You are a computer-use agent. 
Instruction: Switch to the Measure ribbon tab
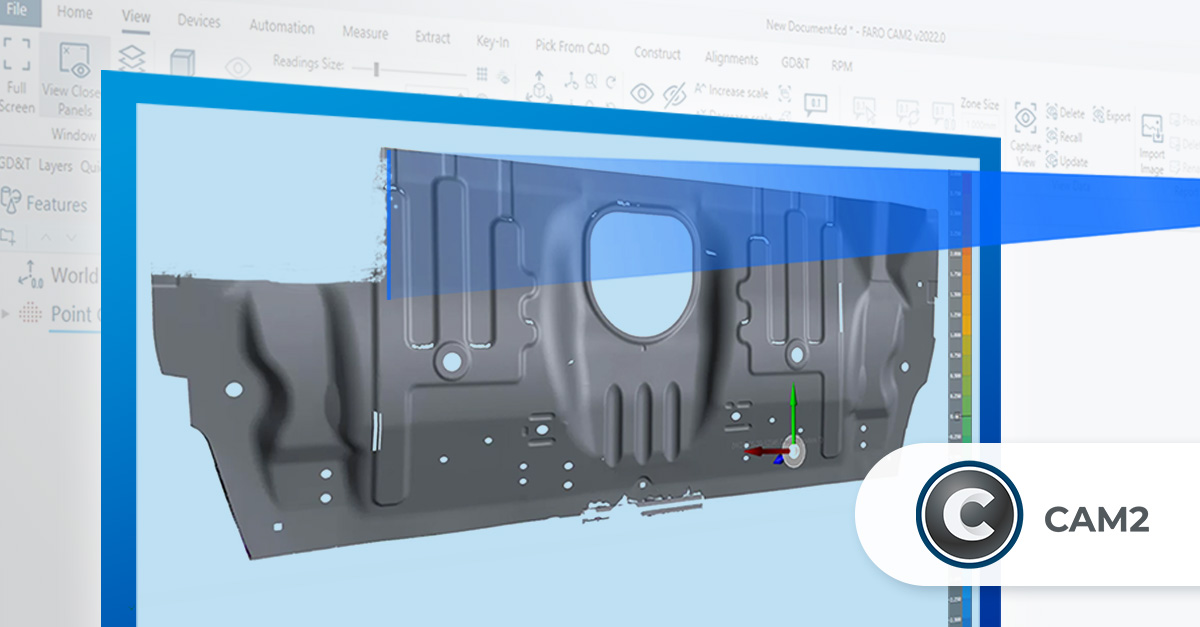(365, 33)
